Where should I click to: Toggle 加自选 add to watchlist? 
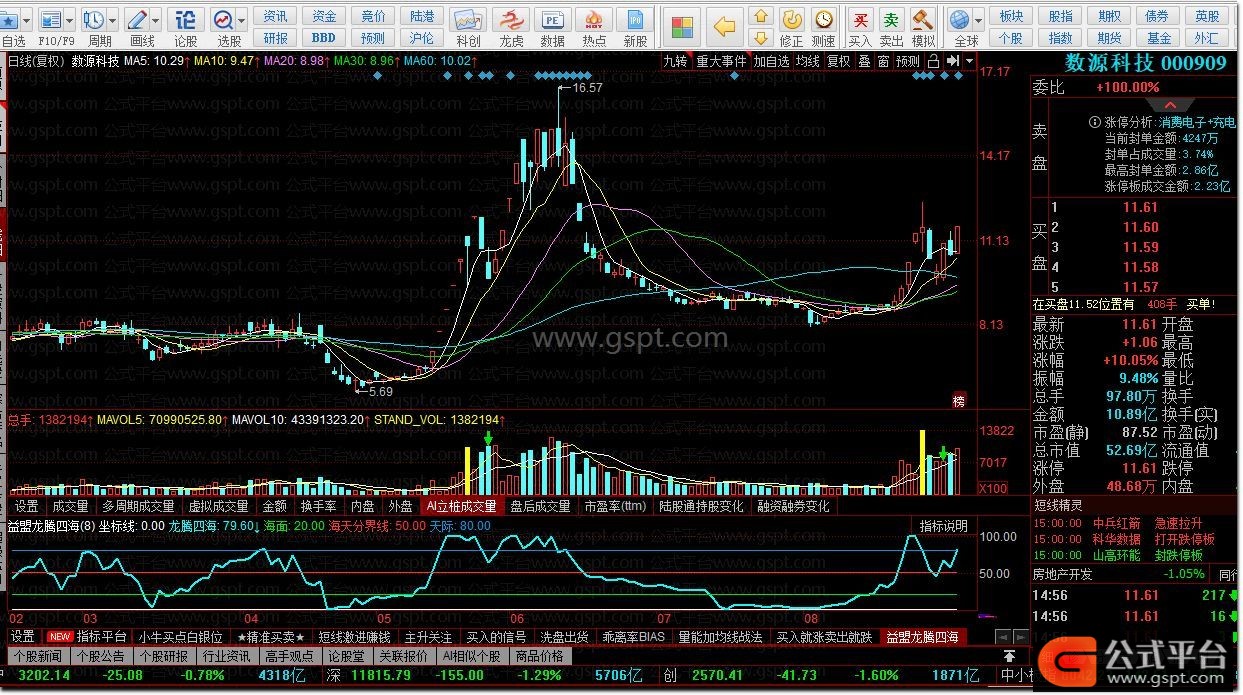click(772, 61)
